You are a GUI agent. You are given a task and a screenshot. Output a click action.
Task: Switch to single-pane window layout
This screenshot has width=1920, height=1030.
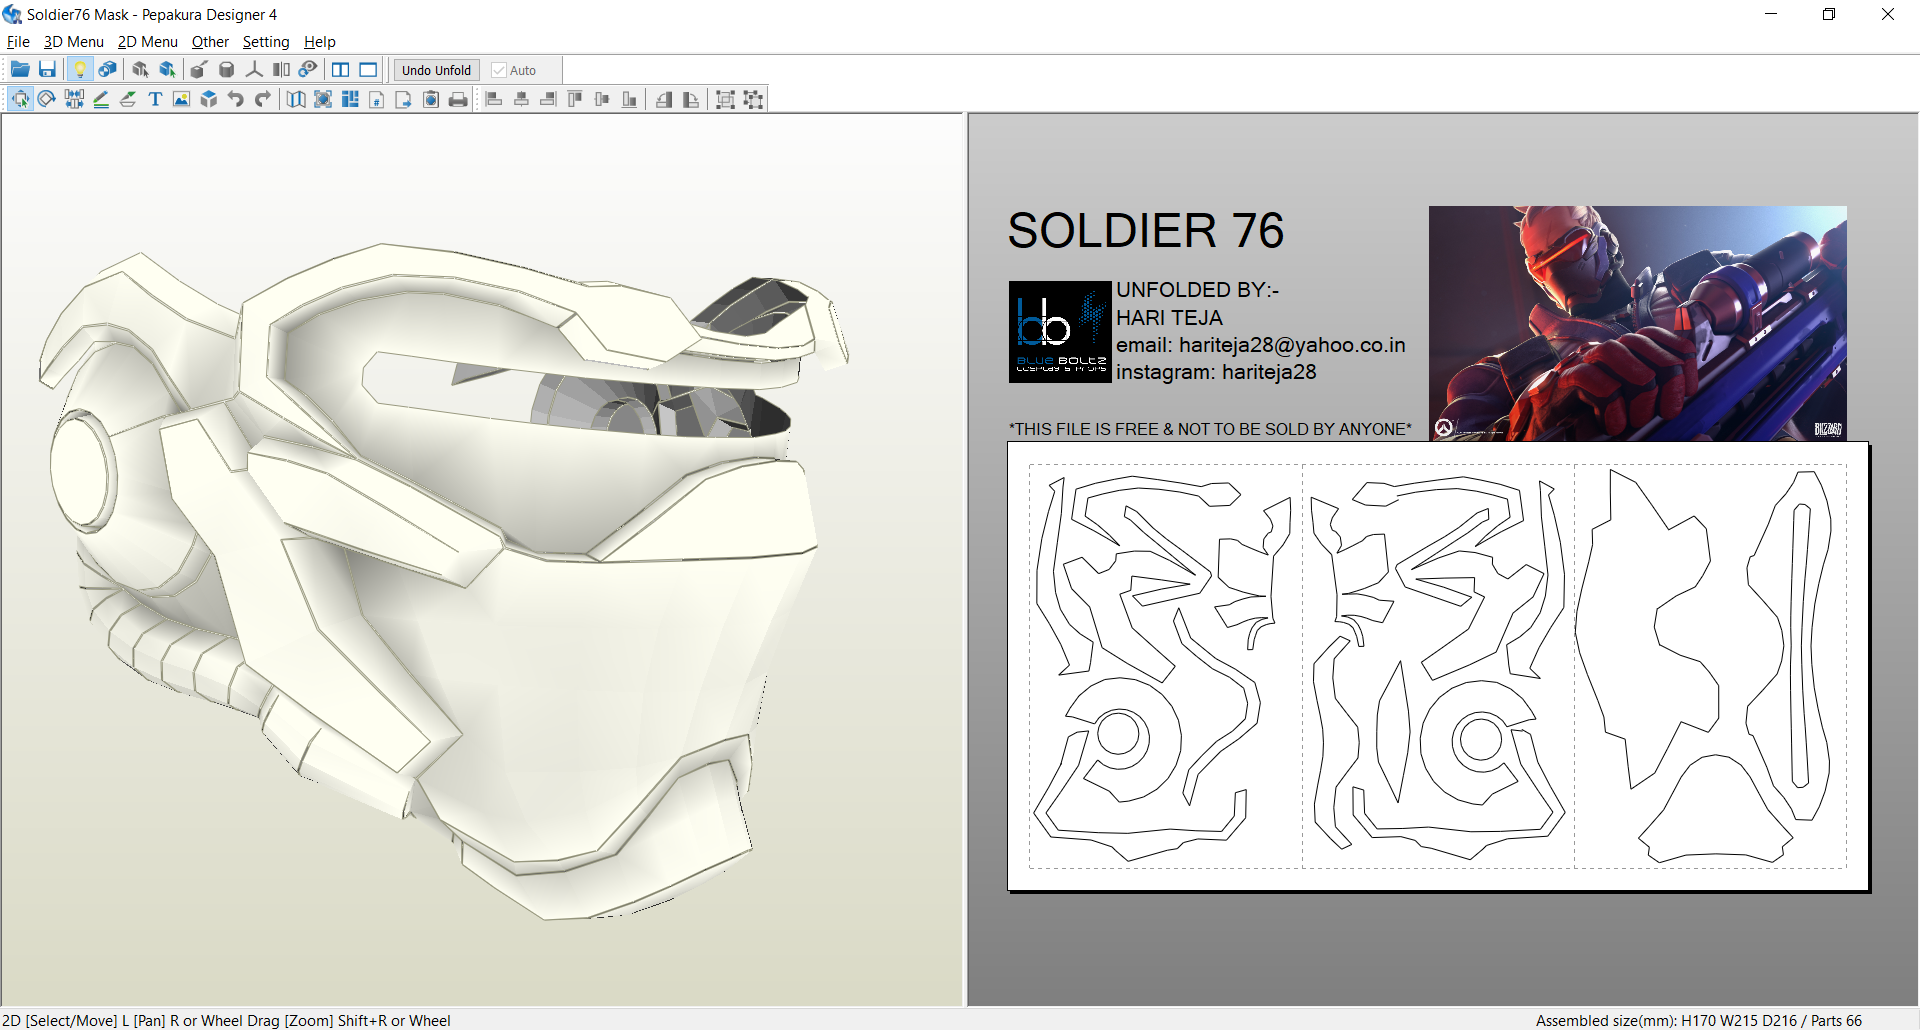coord(369,70)
